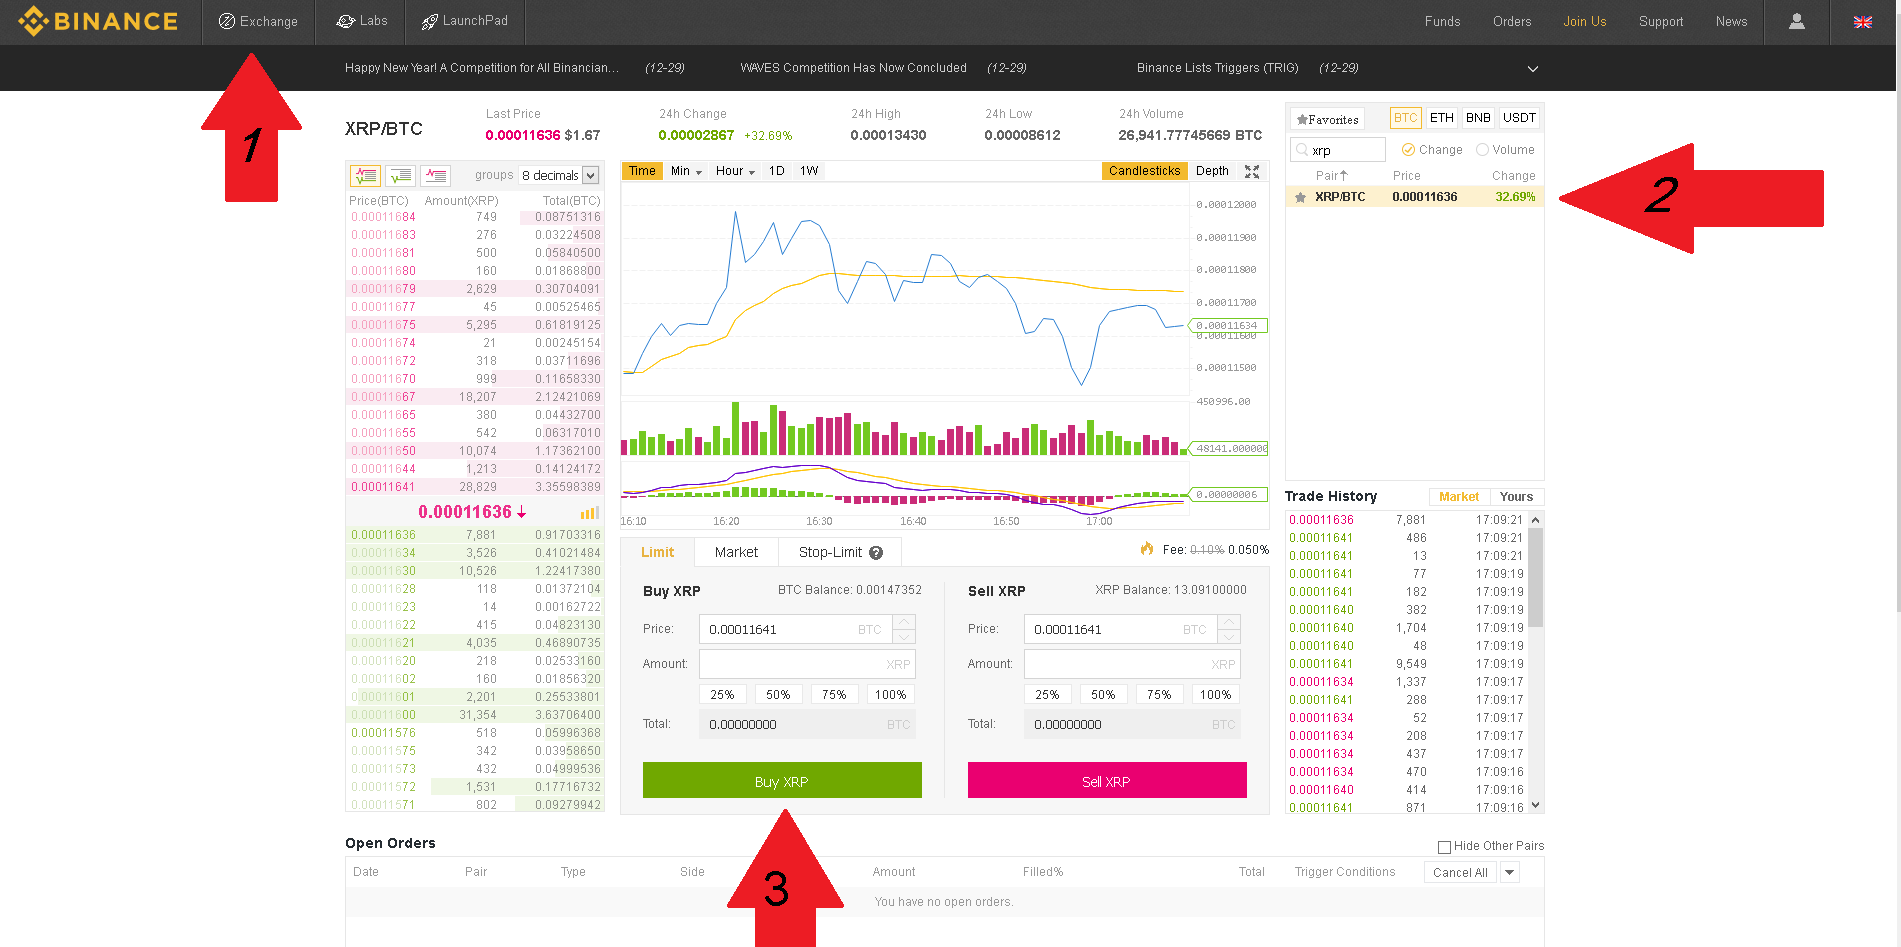This screenshot has height=947, width=1901.
Task: Click the order book bars icon
Action: [x=590, y=513]
